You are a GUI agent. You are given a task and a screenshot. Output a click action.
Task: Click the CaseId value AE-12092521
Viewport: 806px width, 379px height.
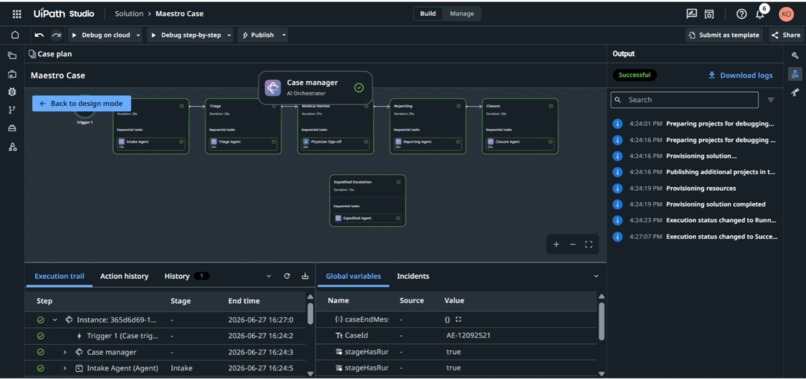click(468, 335)
